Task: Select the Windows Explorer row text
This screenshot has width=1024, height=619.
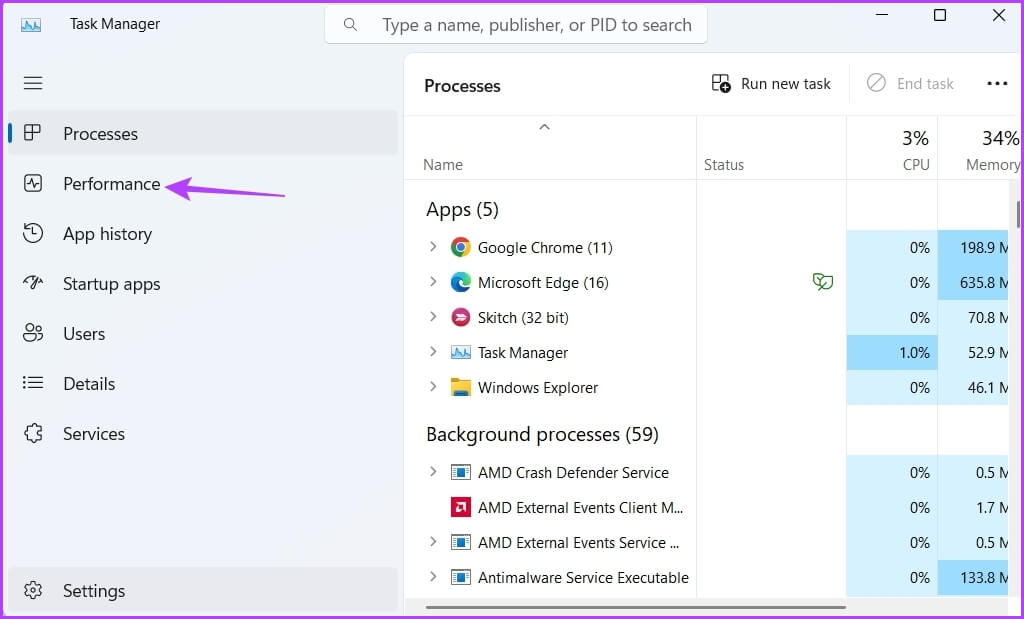Action: point(537,387)
